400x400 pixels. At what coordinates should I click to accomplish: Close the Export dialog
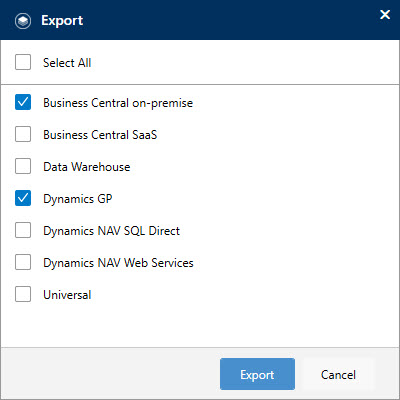click(385, 14)
